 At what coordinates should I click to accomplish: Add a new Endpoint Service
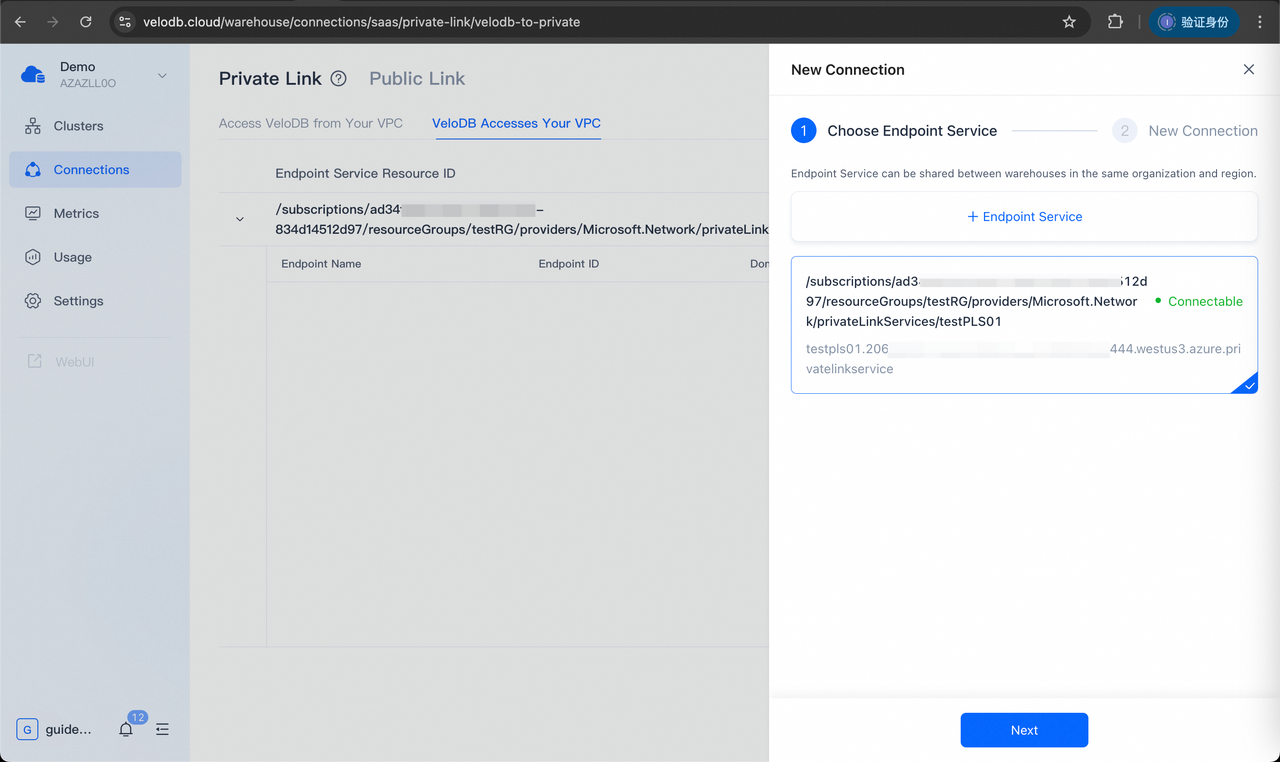[x=1024, y=216]
